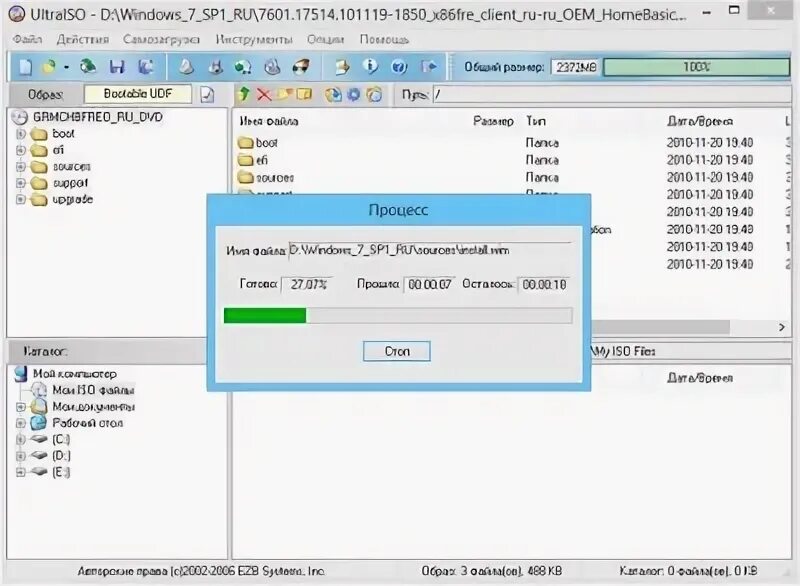Expand the boot folder tree node

tap(21, 134)
